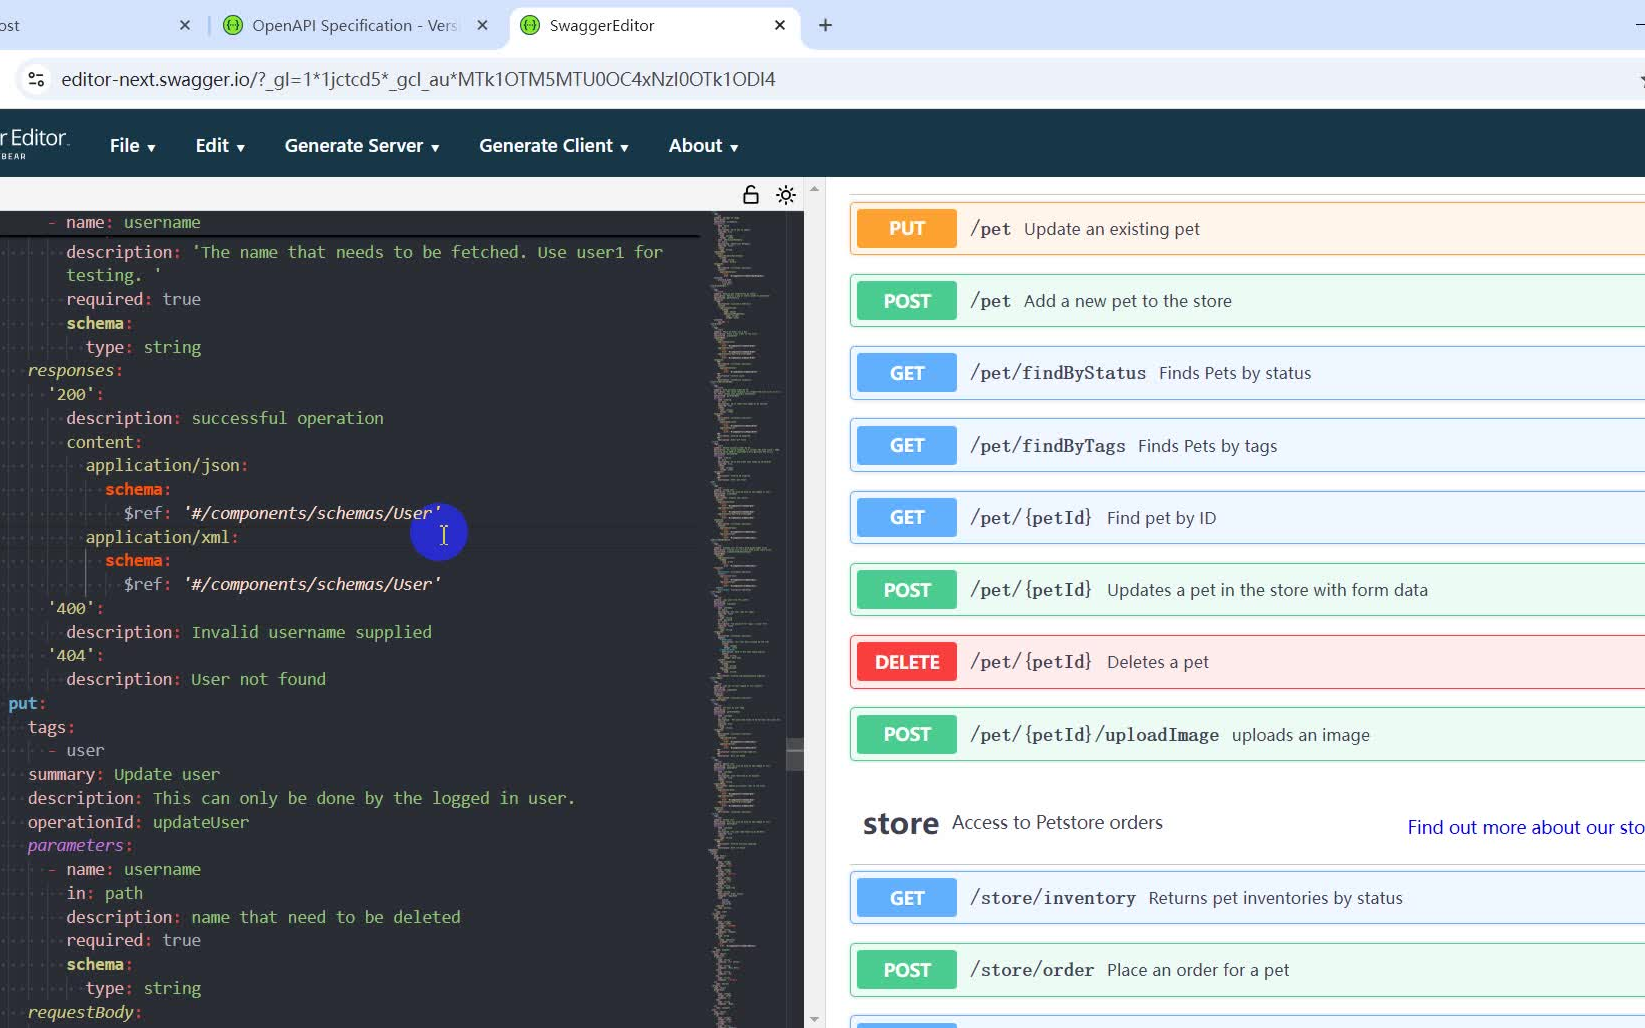Viewport: 1645px width, 1028px height.
Task: Switch to the OpenAPI Specification tab
Action: [355, 25]
